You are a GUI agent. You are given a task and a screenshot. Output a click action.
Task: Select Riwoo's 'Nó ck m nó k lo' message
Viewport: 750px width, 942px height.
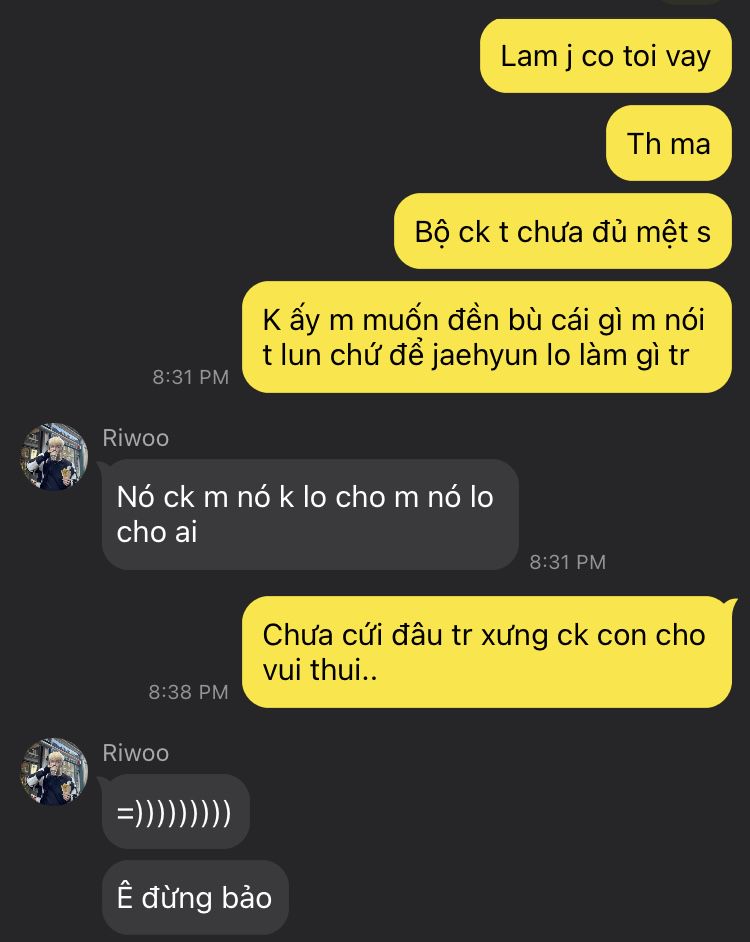[310, 514]
